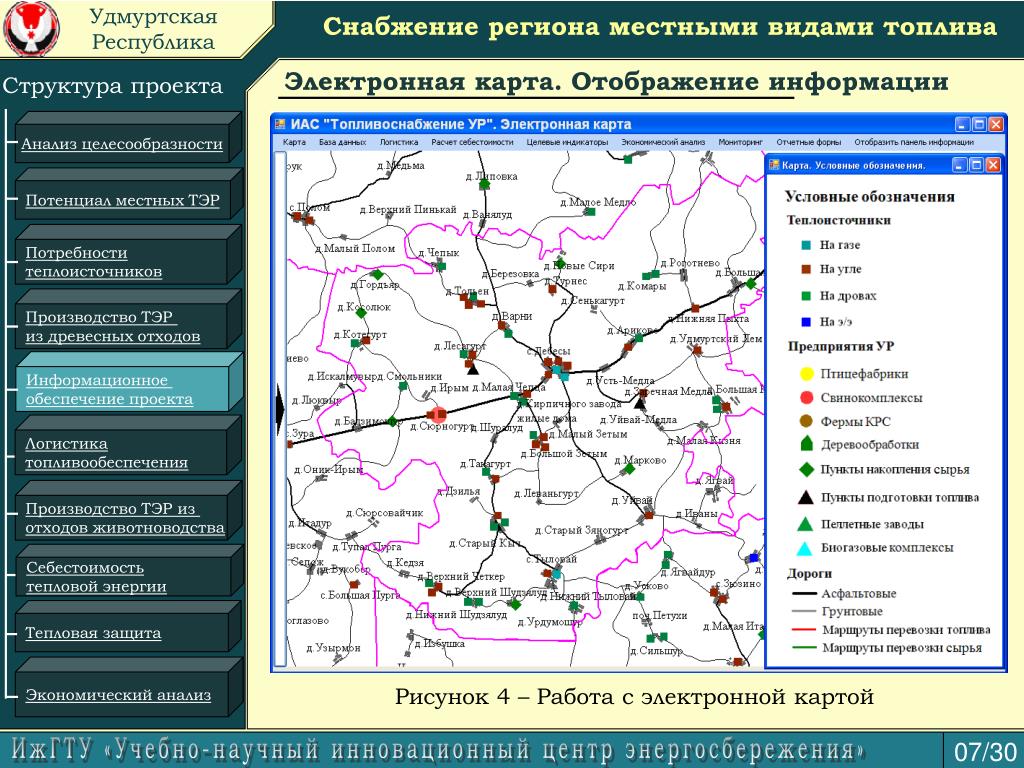
Task: Click the д.Варни map label
Action: pyautogui.click(x=511, y=316)
